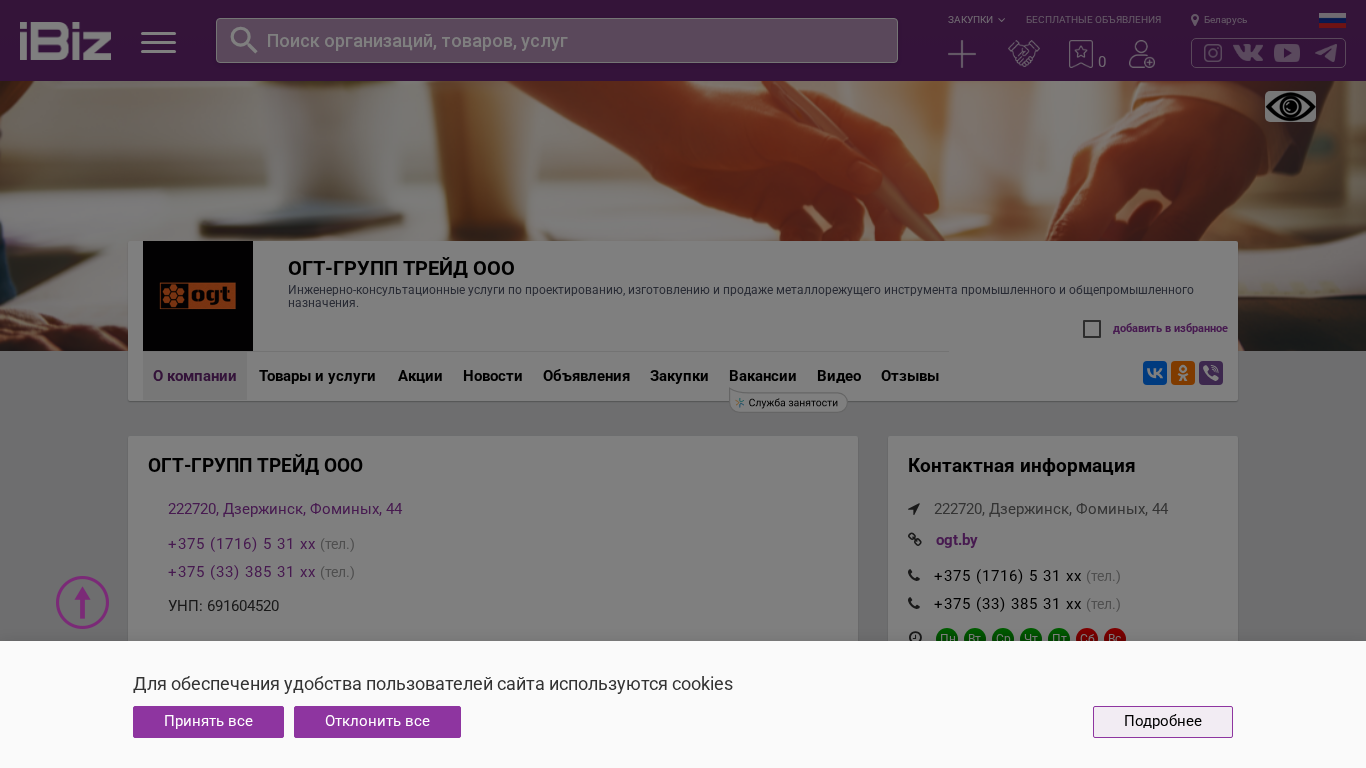
Task: Switch to the 'Товары и услуги' tab
Action: click(x=317, y=376)
